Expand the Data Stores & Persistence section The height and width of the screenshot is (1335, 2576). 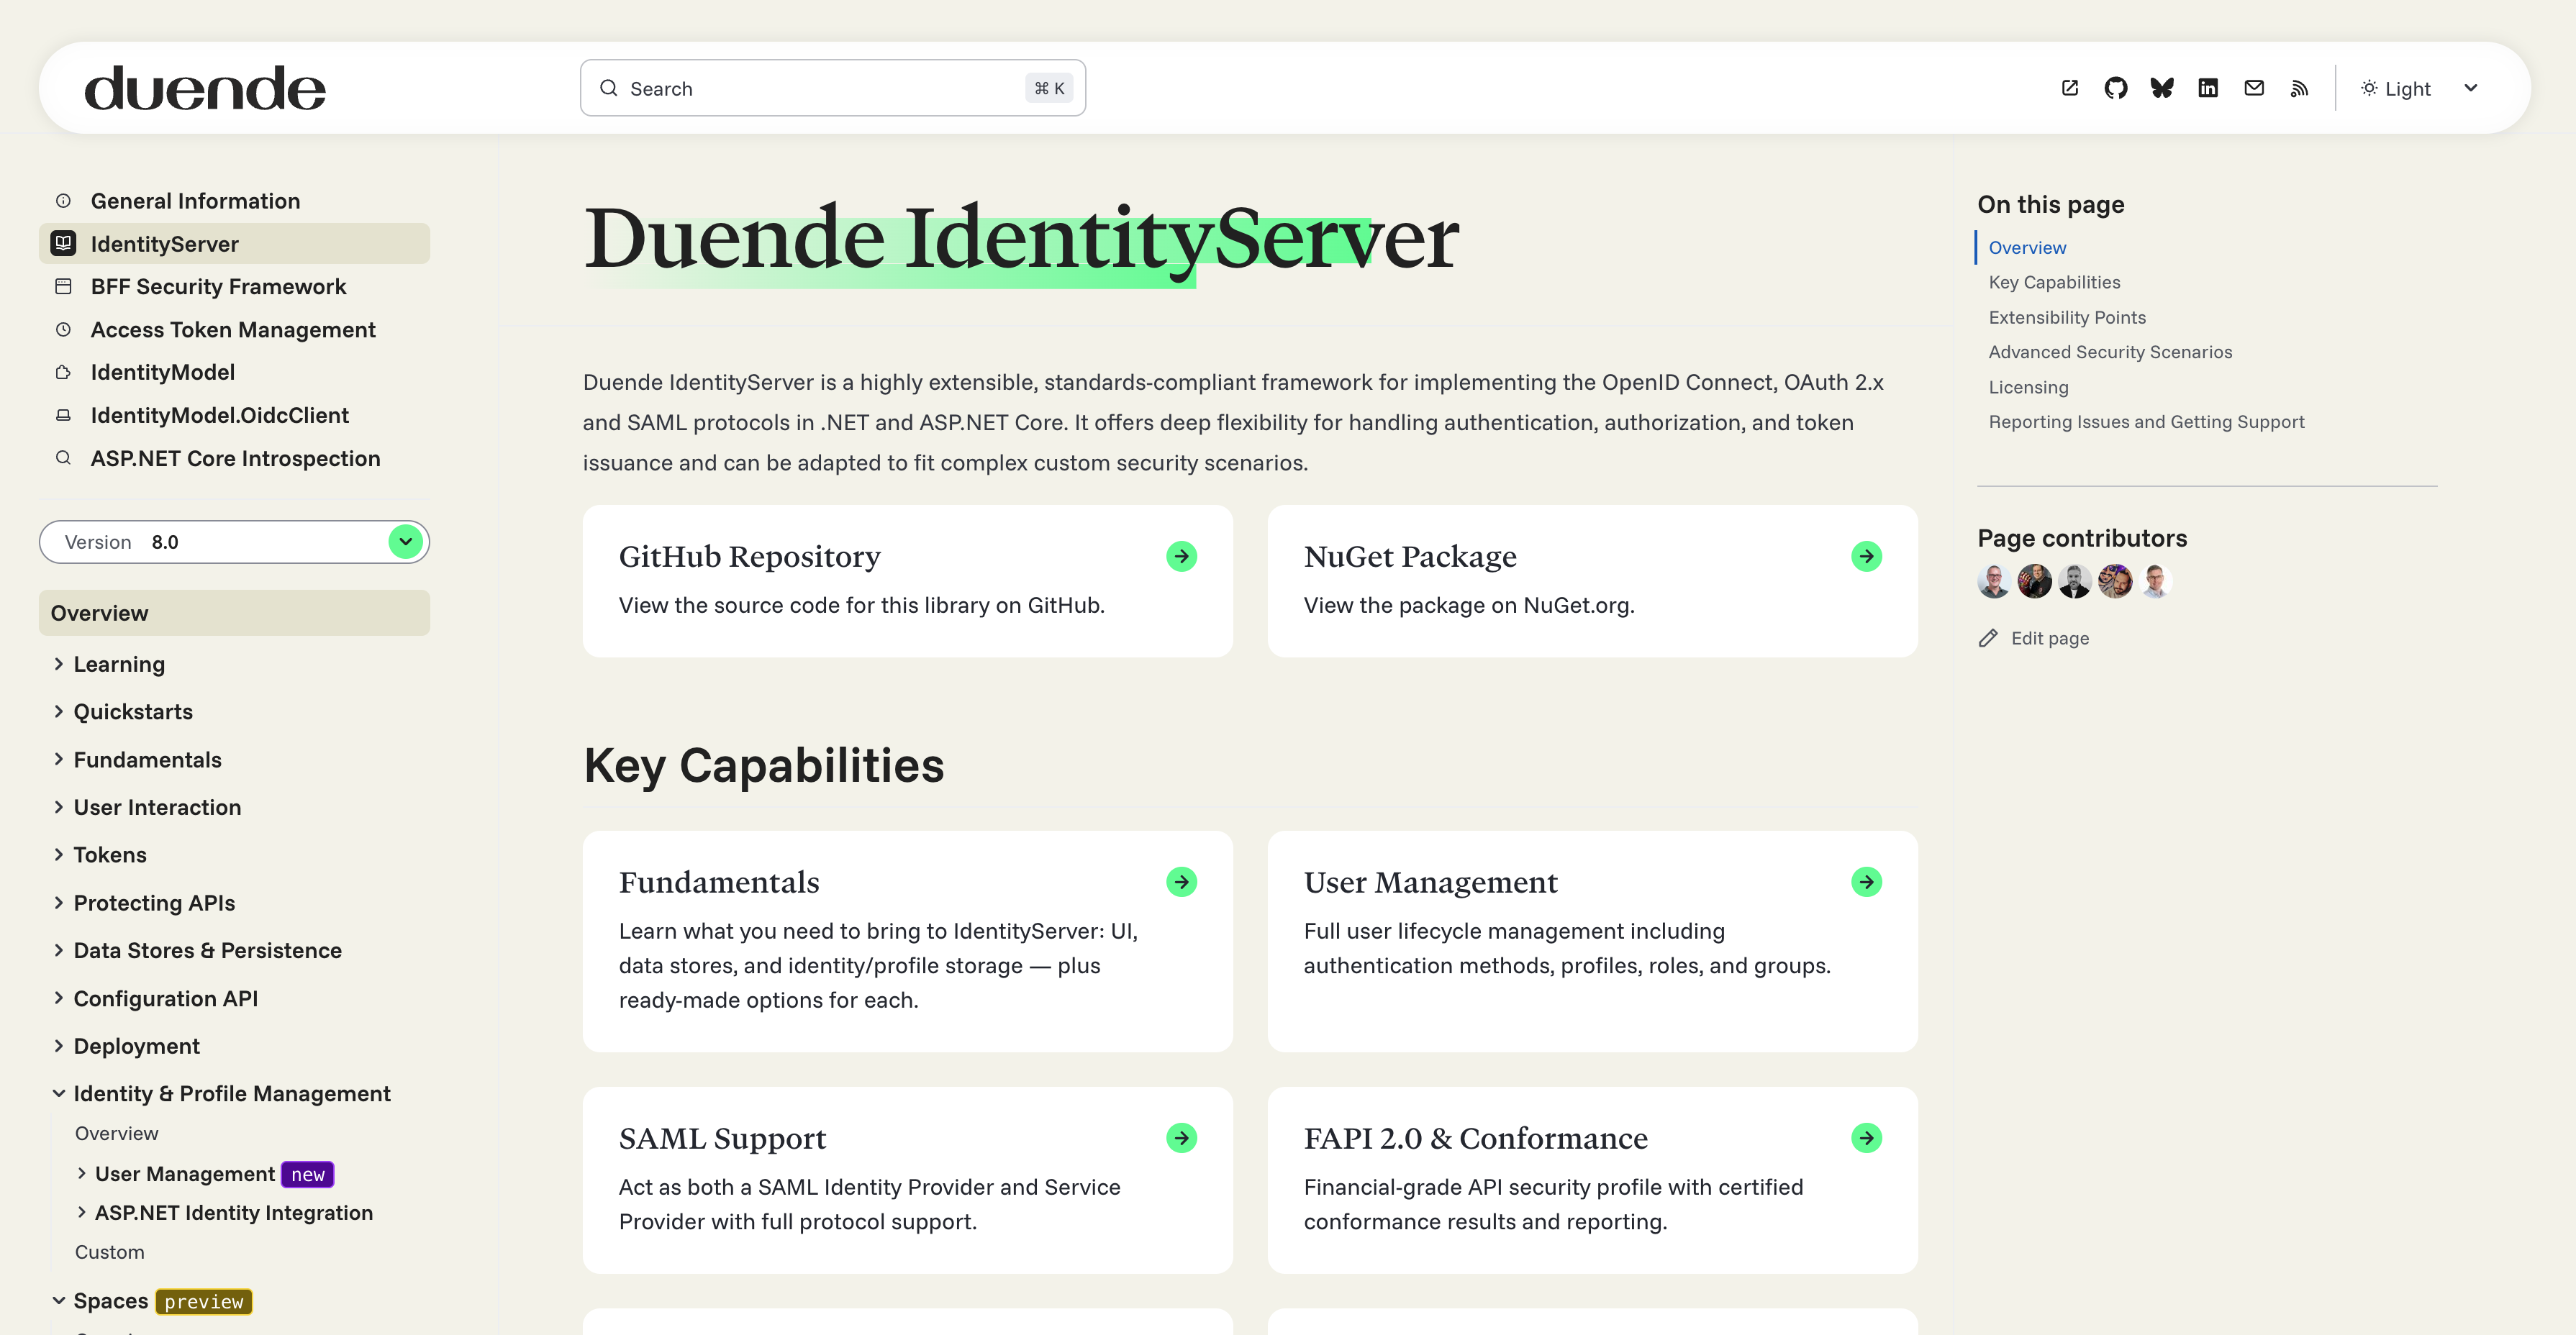click(x=58, y=951)
